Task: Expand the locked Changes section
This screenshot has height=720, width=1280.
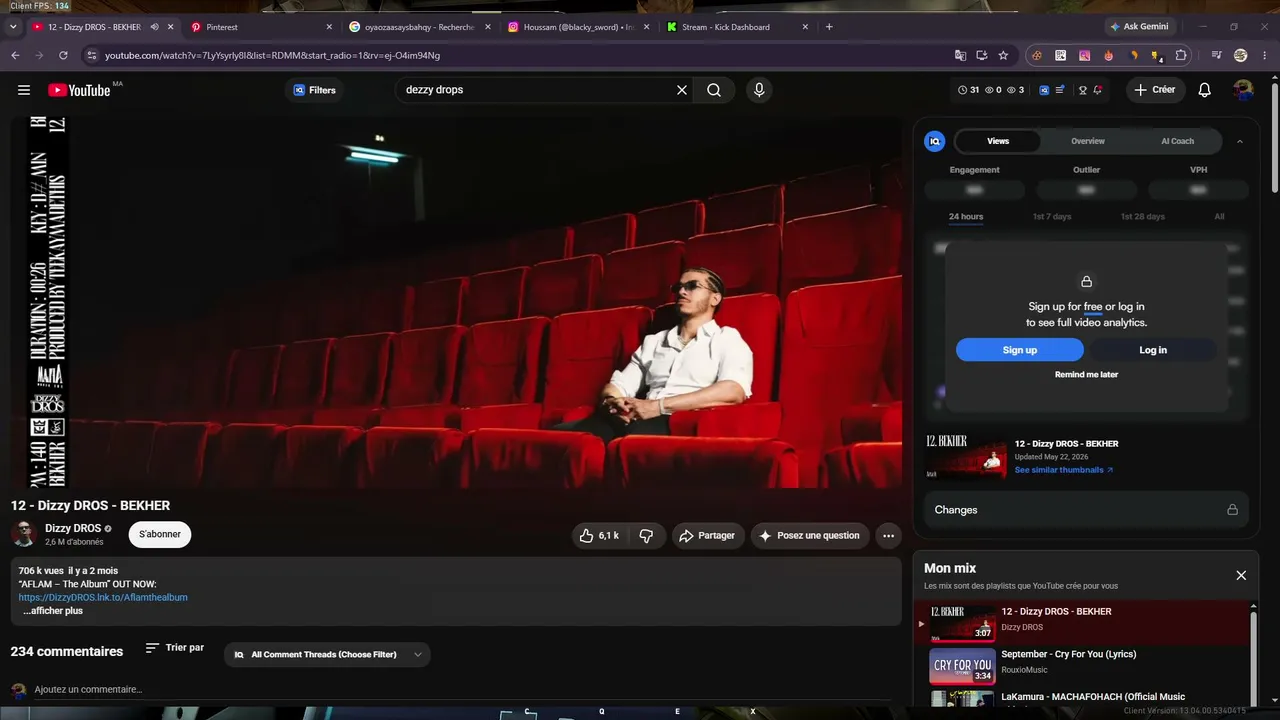Action: click(x=1086, y=510)
